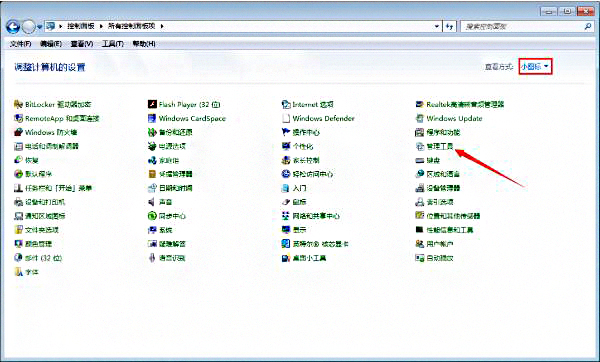Click the speech recognition (语音识别) microphone icon

(152, 258)
